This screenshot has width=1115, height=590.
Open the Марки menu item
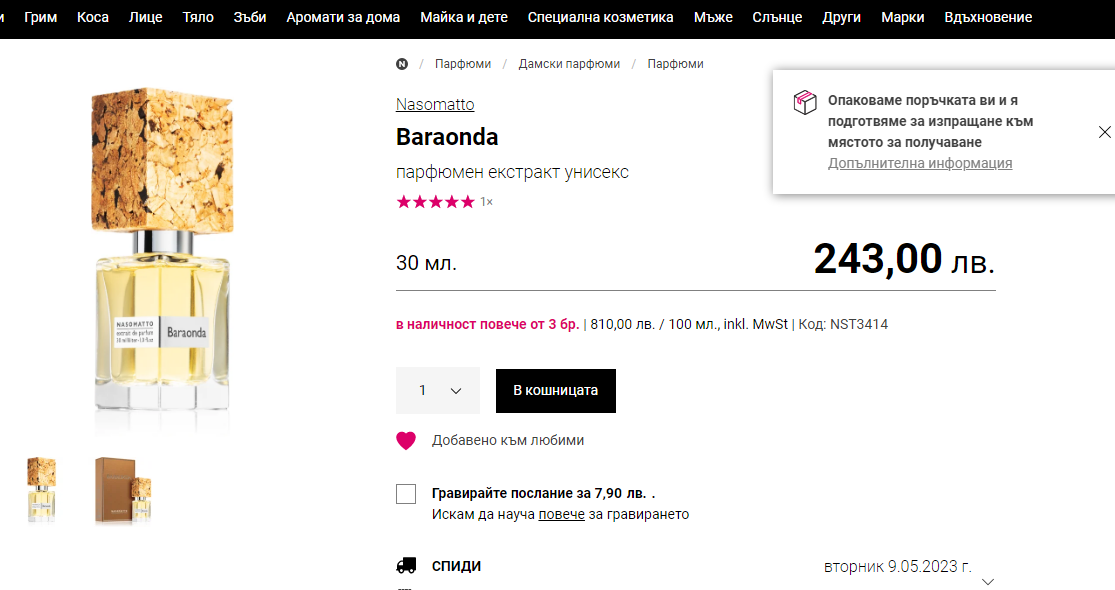903,17
